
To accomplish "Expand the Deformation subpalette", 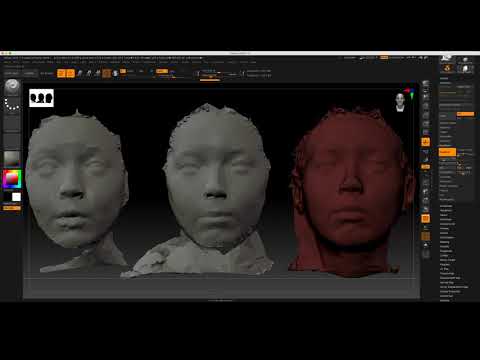I will coord(447,238).
